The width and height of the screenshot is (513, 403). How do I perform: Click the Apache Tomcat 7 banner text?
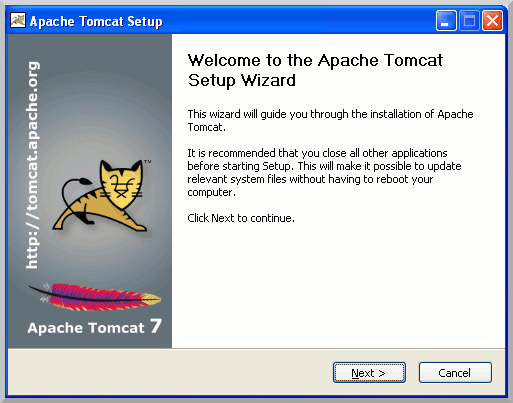[95, 327]
